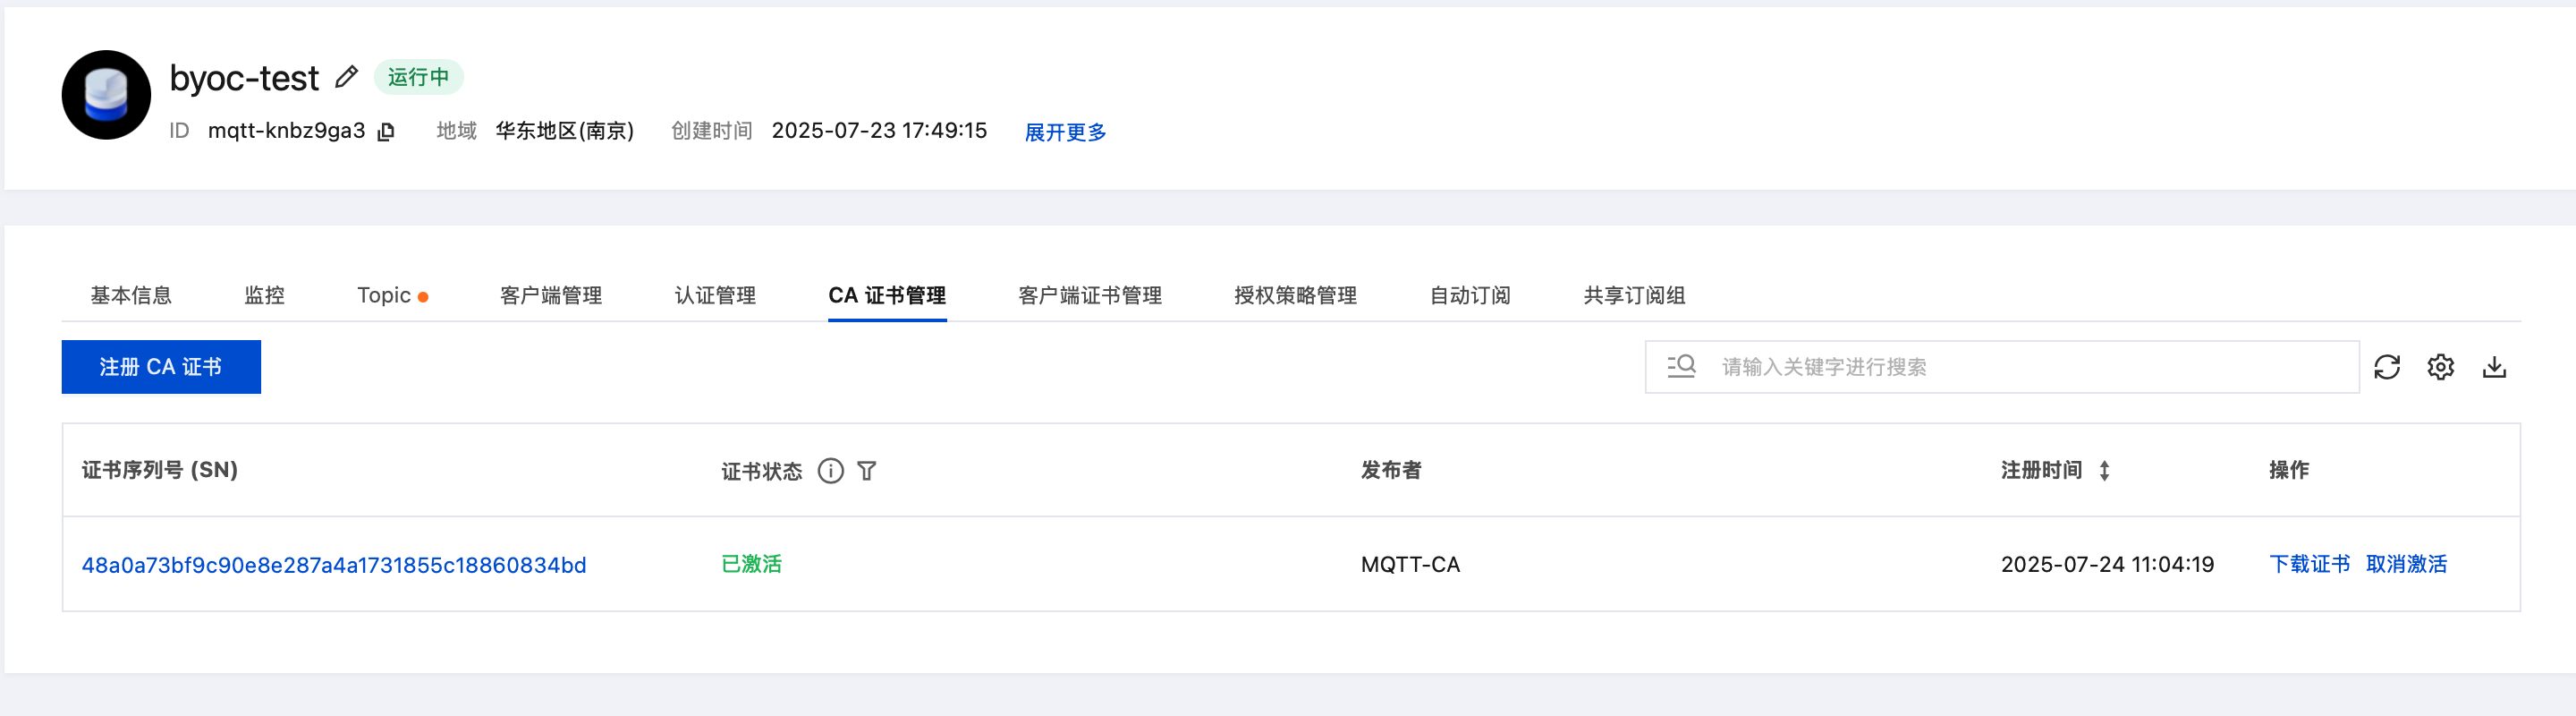Click the edit pencil next to byoc-test
Screen dimensions: 2576x716
tap(346, 77)
